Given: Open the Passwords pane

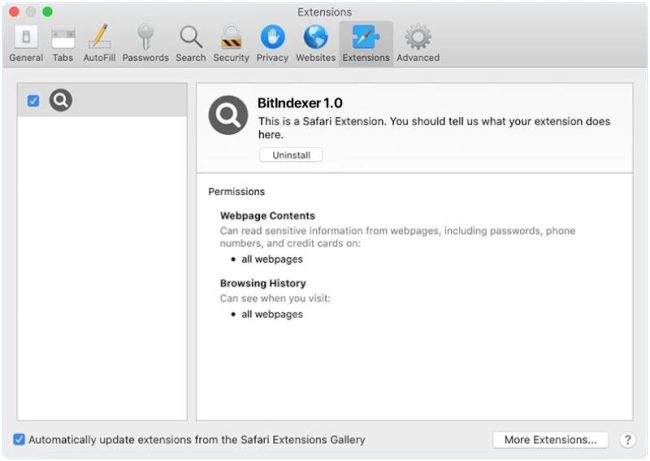Looking at the screenshot, I should [x=145, y=43].
